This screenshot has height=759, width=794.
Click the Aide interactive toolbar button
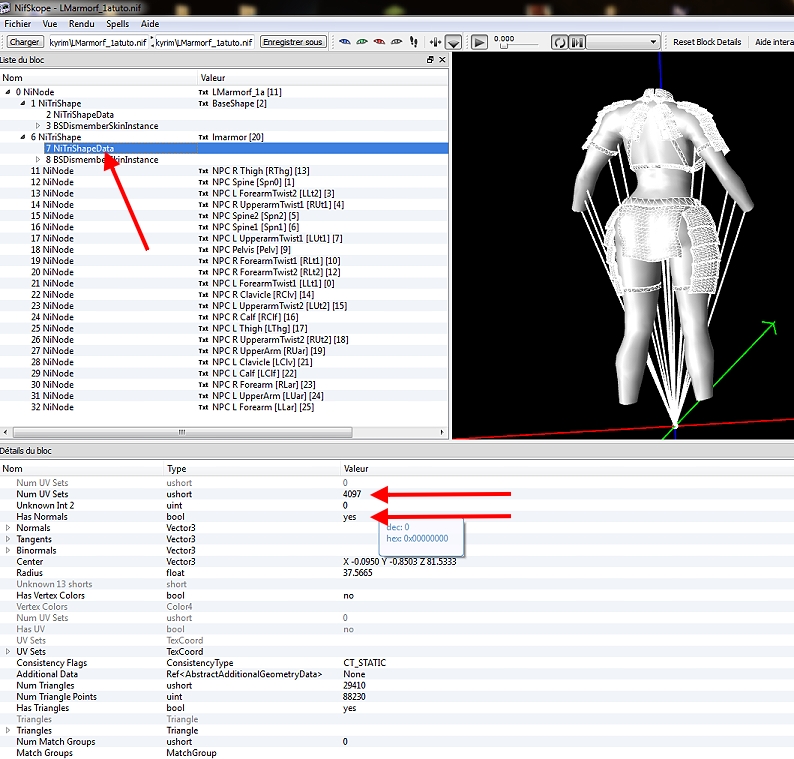point(774,42)
